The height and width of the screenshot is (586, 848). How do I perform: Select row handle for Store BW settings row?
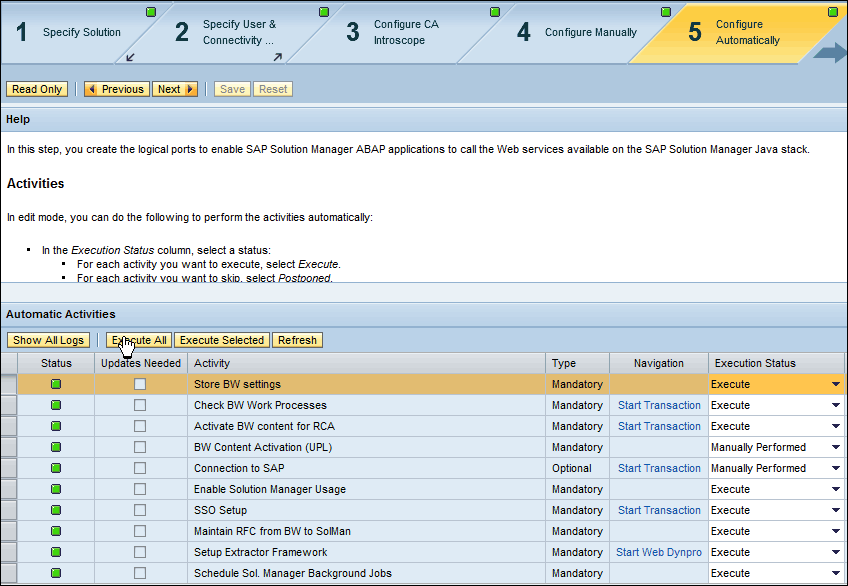(8, 384)
